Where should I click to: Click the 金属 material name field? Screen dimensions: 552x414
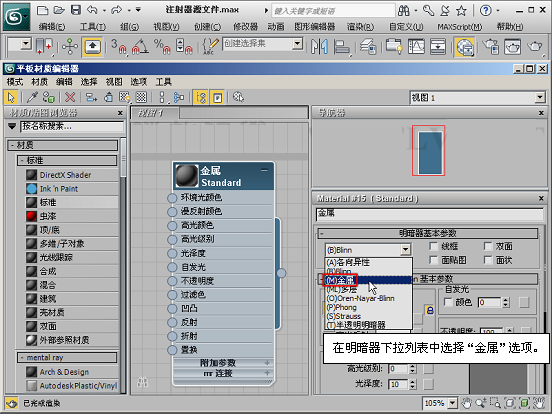[x=430, y=213]
